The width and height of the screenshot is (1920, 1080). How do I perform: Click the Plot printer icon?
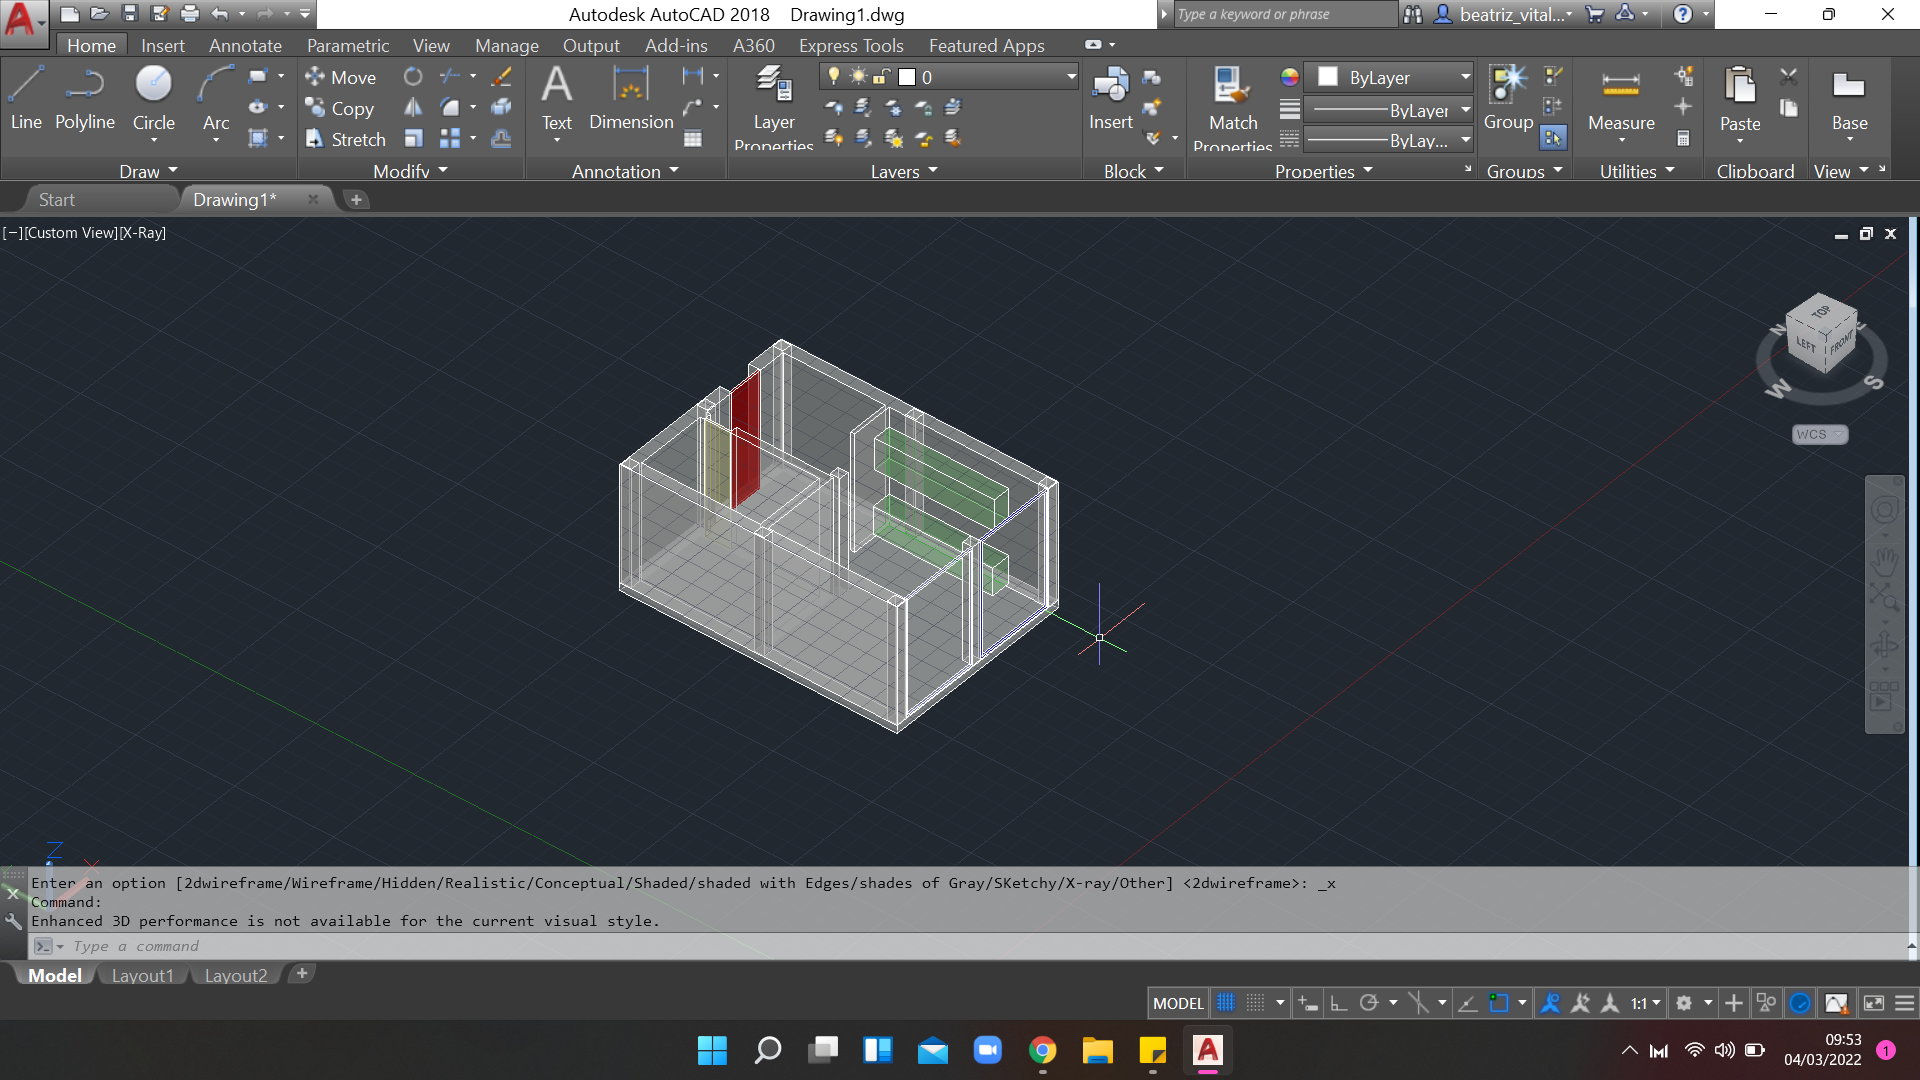189,14
